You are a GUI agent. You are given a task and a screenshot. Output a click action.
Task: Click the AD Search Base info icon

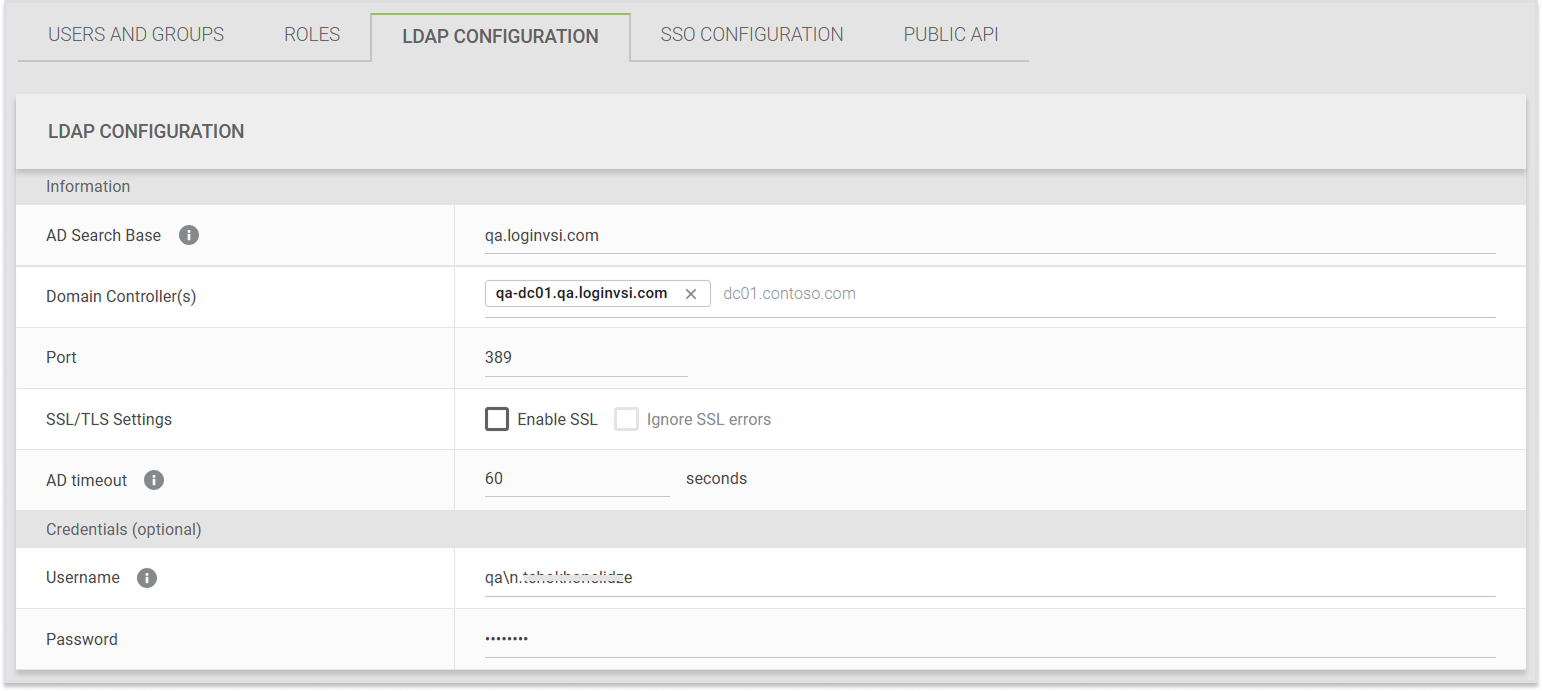click(188, 236)
